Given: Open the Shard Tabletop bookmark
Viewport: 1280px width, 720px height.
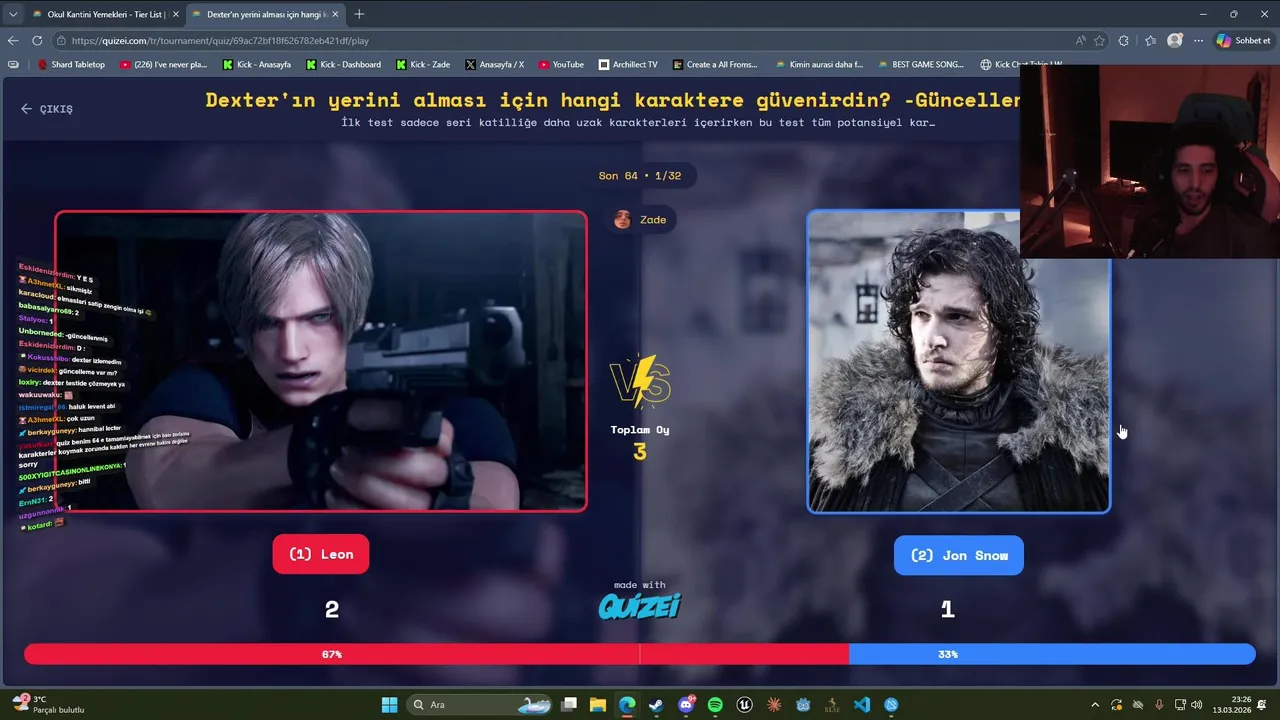Looking at the screenshot, I should tap(71, 64).
